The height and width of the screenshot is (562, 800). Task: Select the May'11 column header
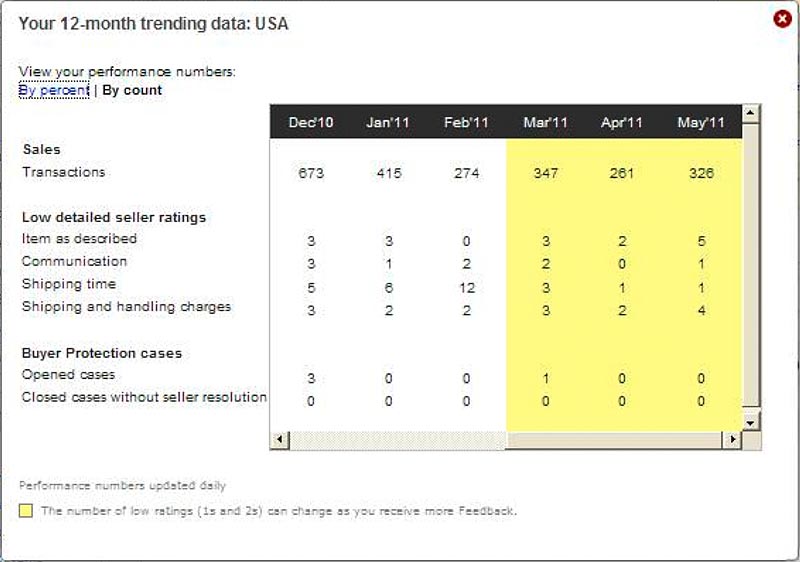[701, 122]
